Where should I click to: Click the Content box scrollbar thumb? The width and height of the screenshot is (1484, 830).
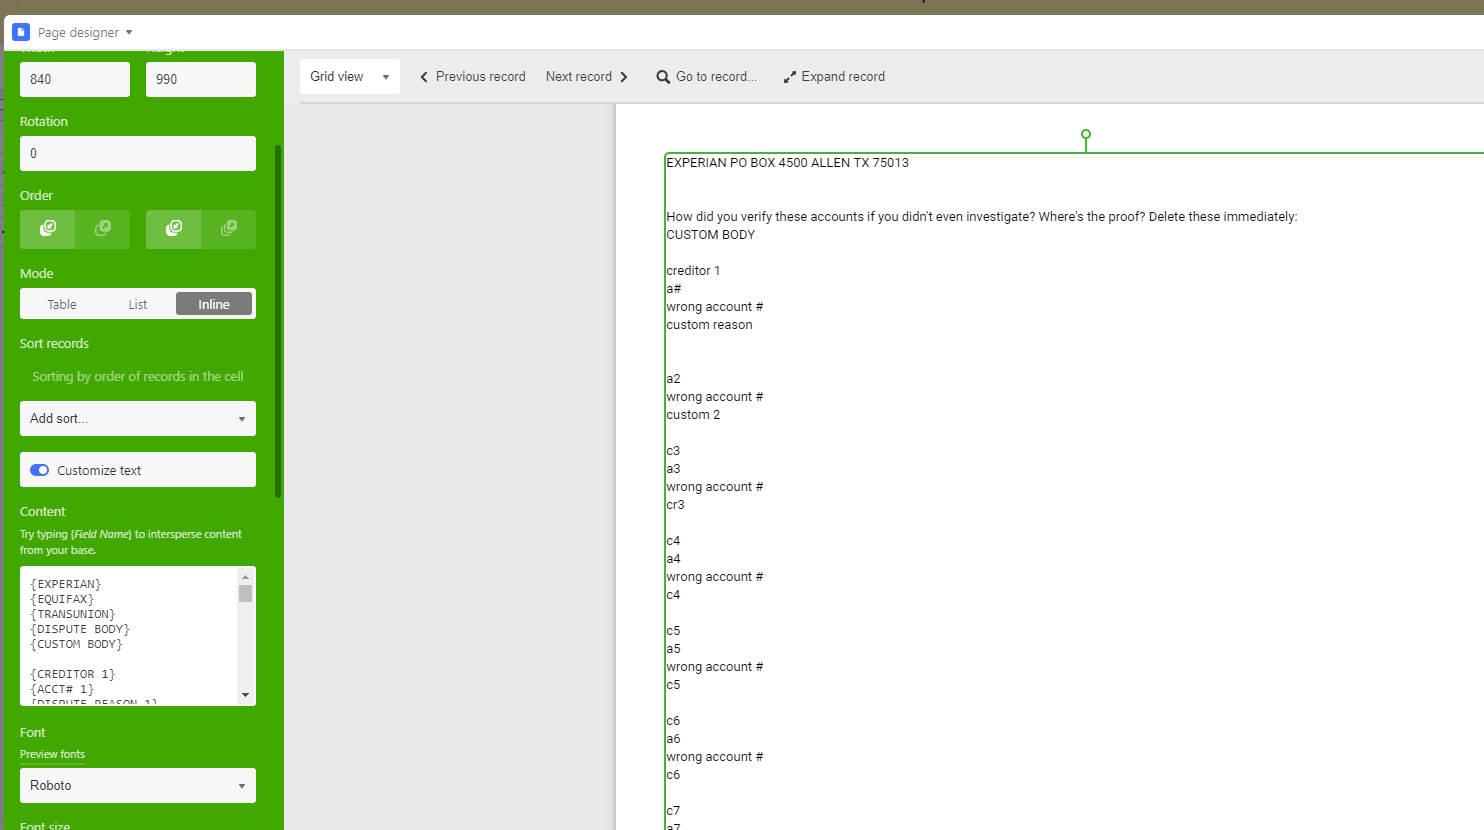[245, 594]
